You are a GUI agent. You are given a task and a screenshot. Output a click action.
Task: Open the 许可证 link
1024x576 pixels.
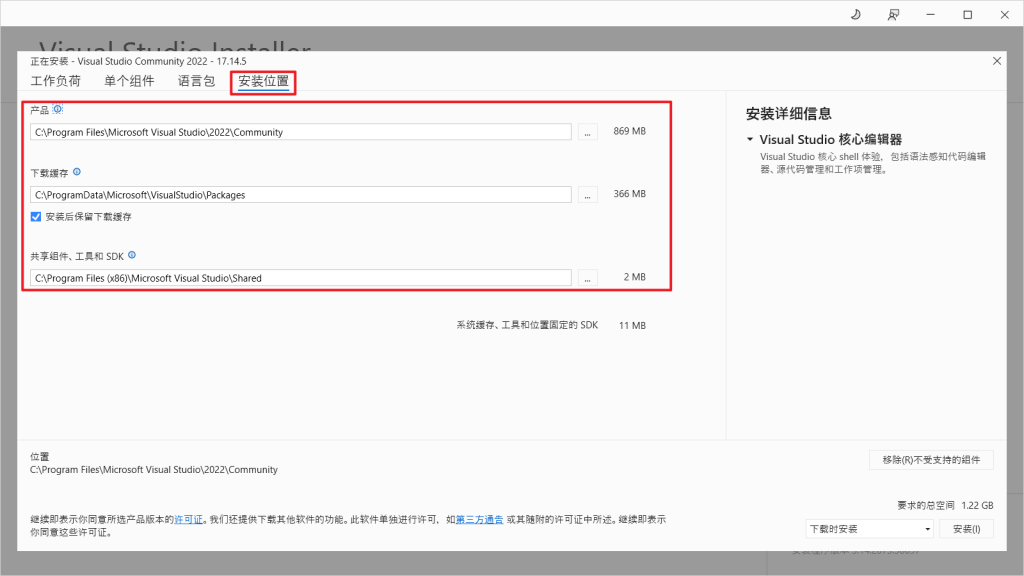(188, 520)
